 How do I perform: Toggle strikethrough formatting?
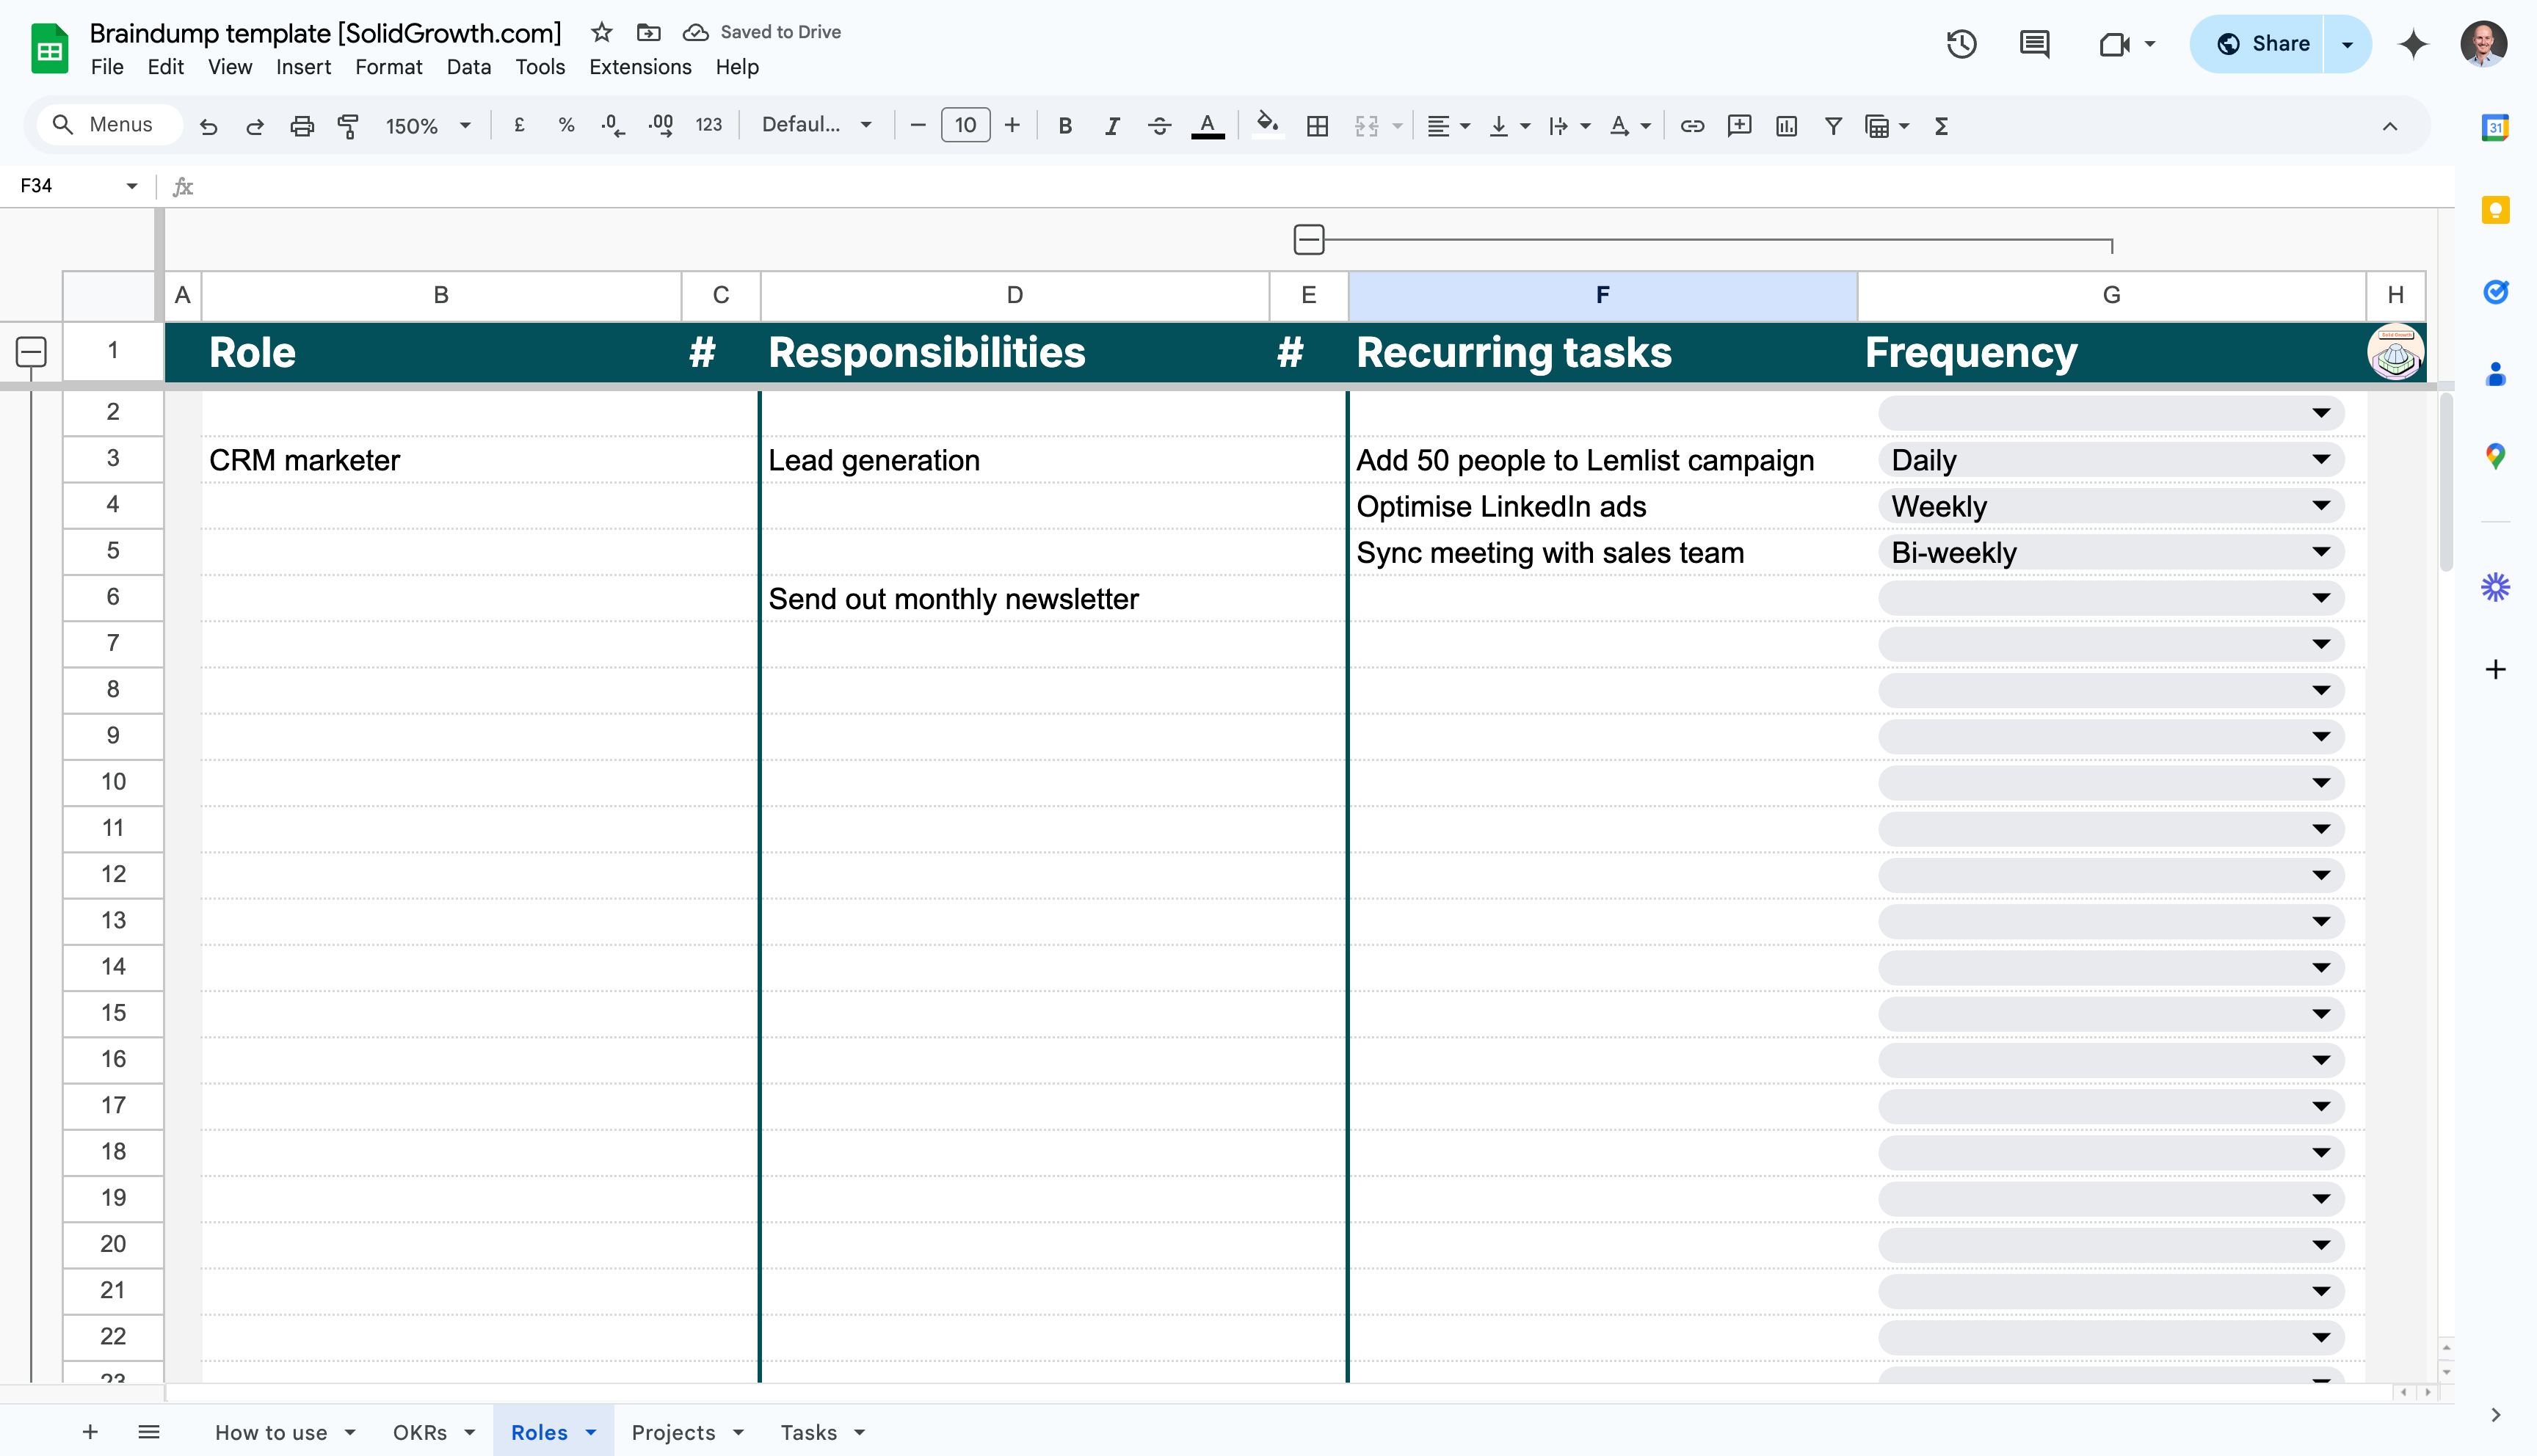coord(1159,126)
